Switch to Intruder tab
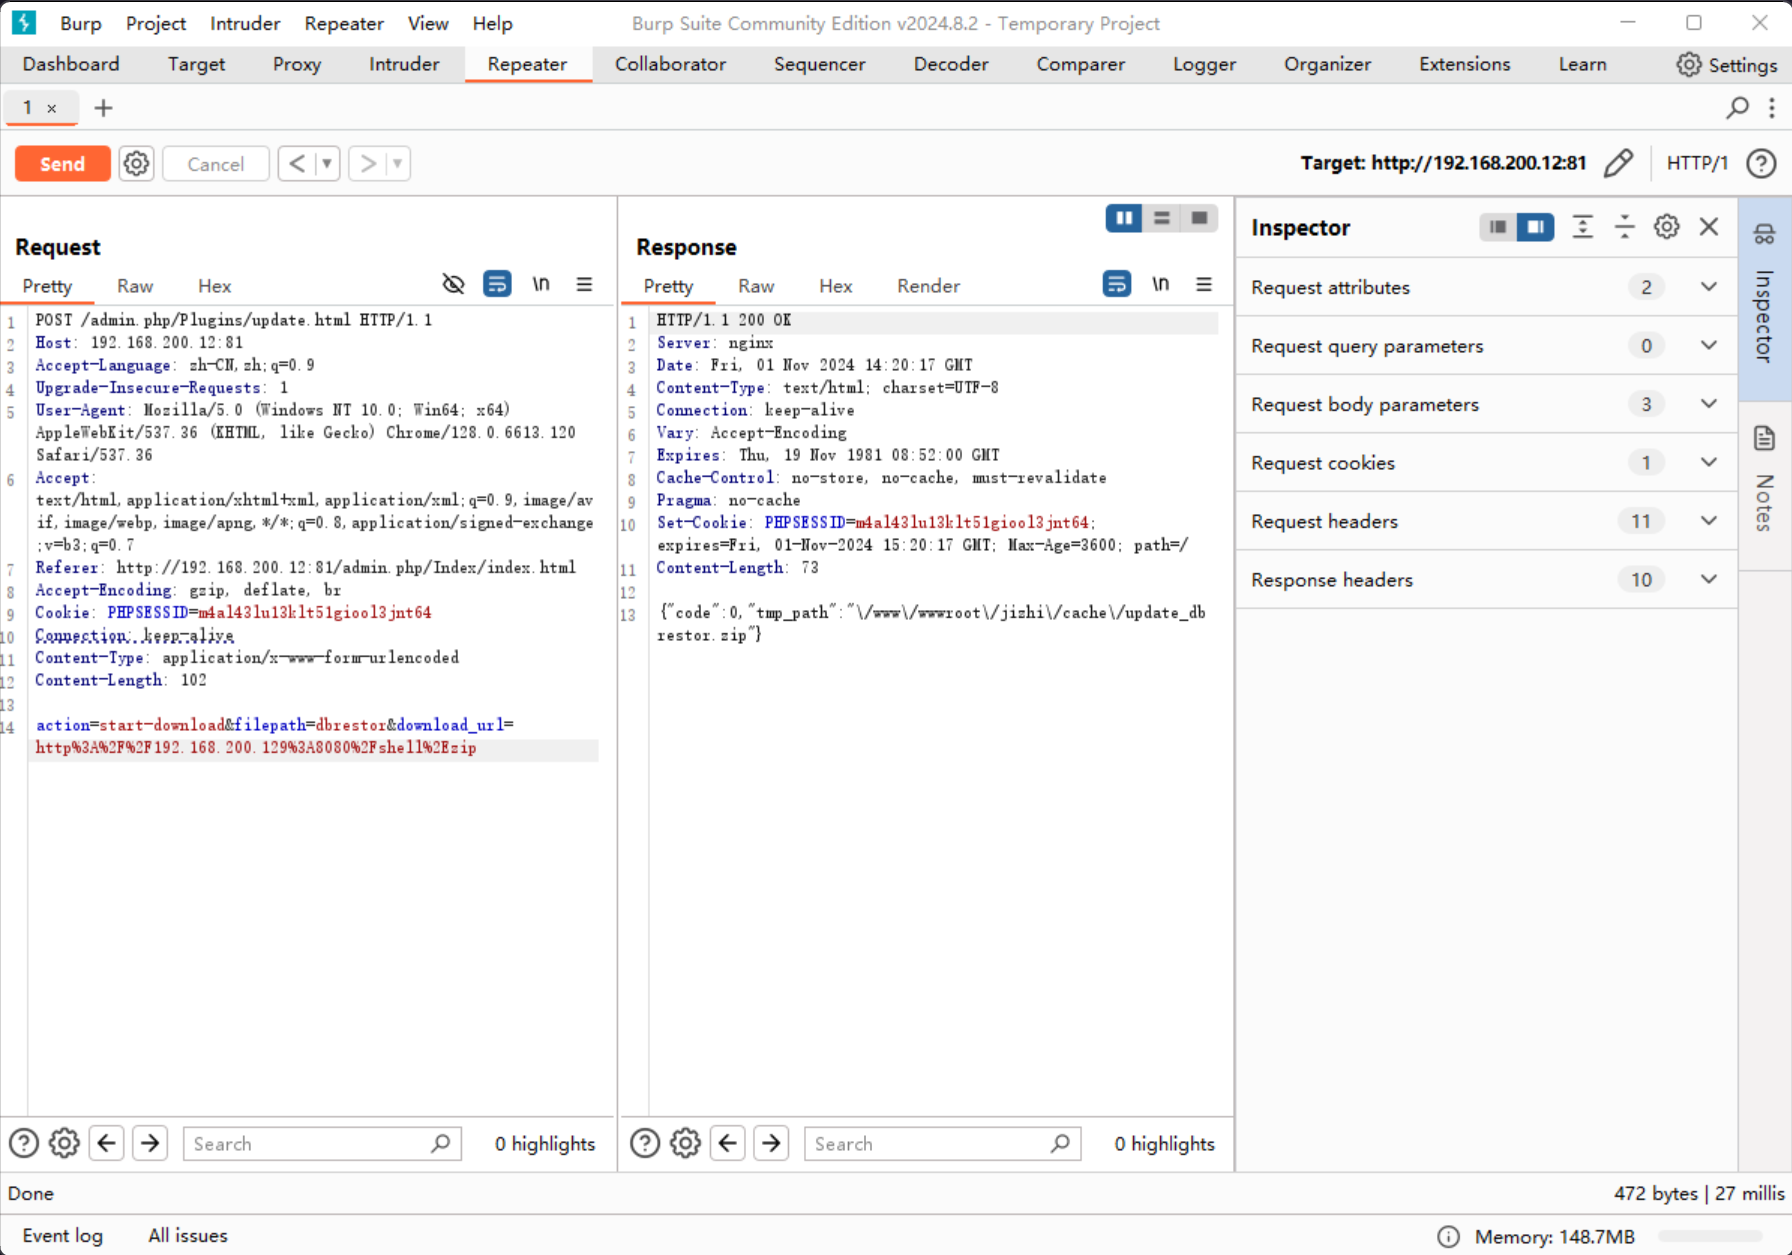 pyautogui.click(x=404, y=64)
